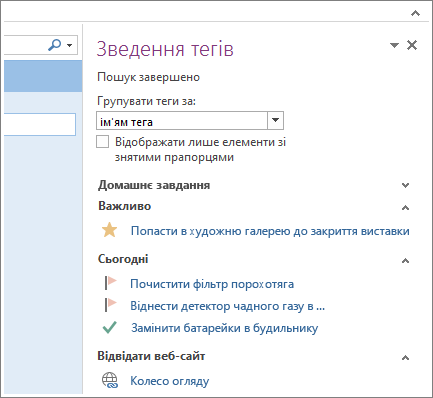Collapse the Сьогодні group chevron
The height and width of the screenshot is (398, 433).
[405, 261]
